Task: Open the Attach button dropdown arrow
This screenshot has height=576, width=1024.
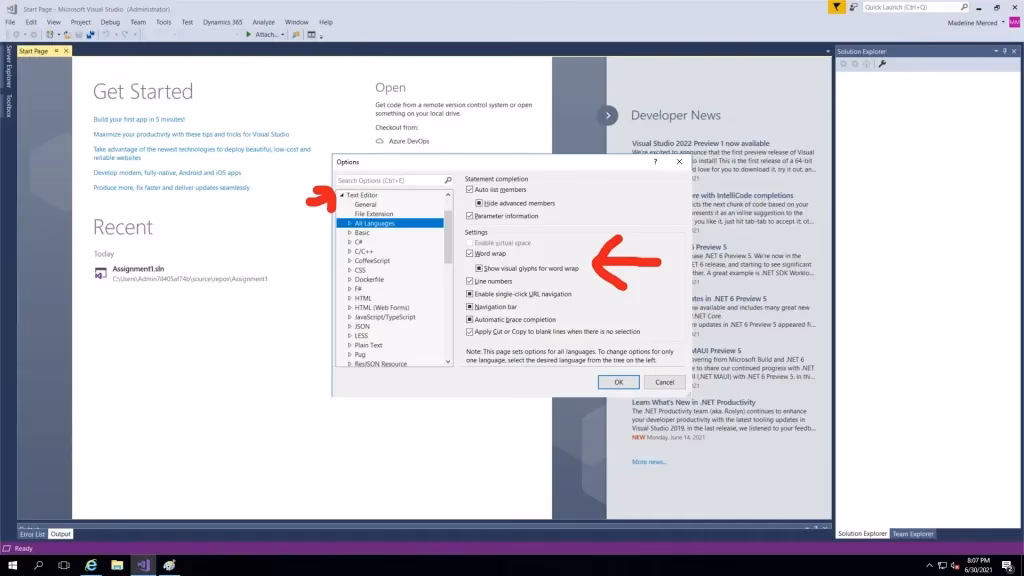Action: (283, 35)
